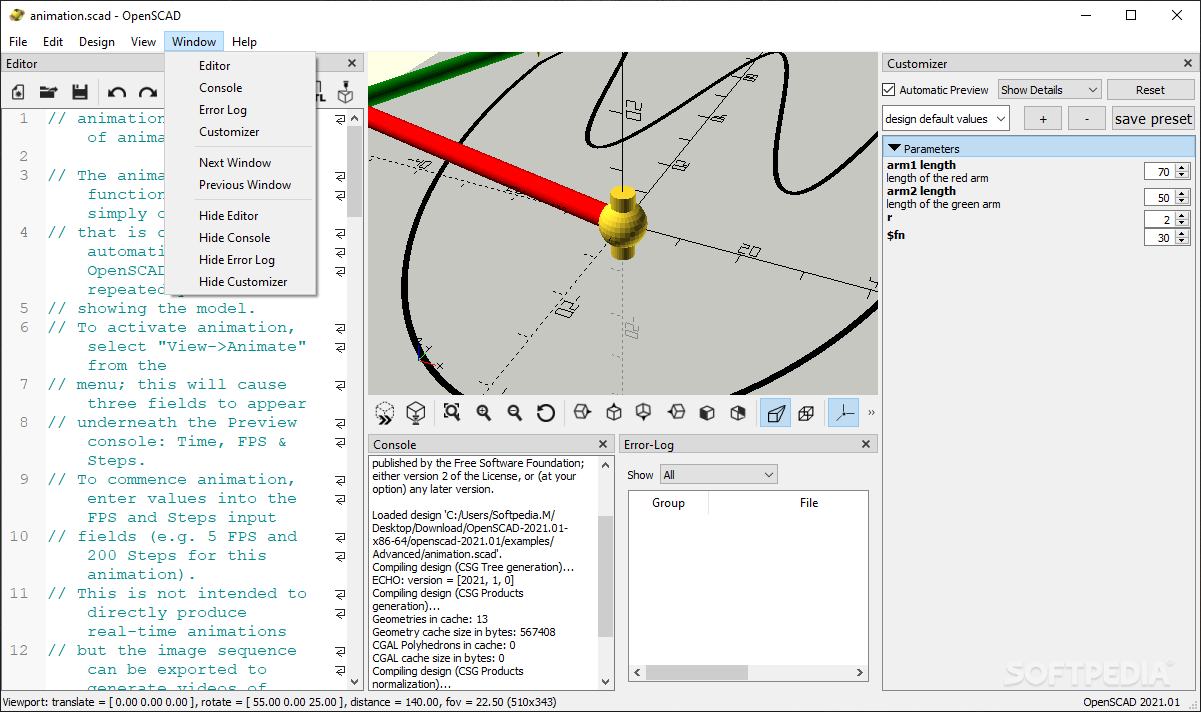Image resolution: width=1201 pixels, height=712 pixels.
Task: Open the Edit menu
Action: (53, 42)
